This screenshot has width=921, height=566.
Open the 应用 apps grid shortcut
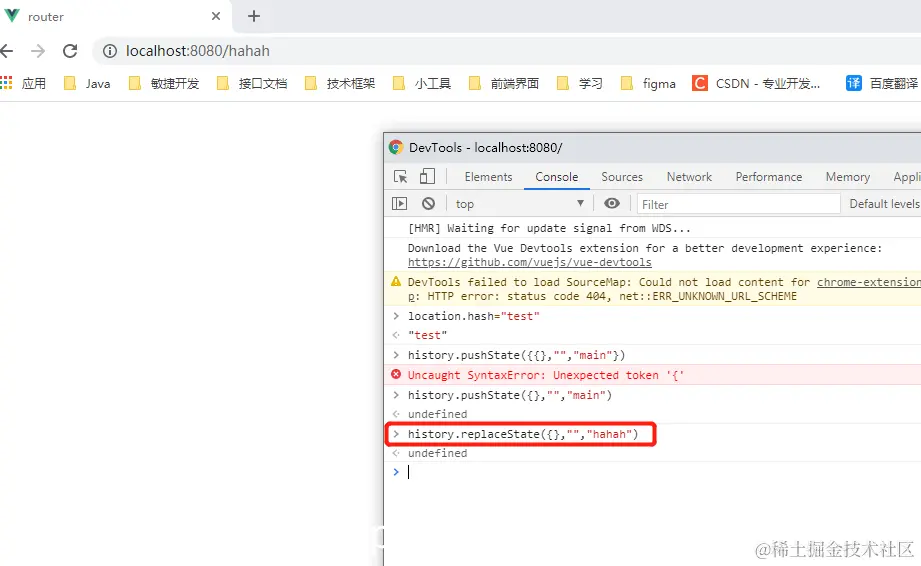[x=23, y=83]
